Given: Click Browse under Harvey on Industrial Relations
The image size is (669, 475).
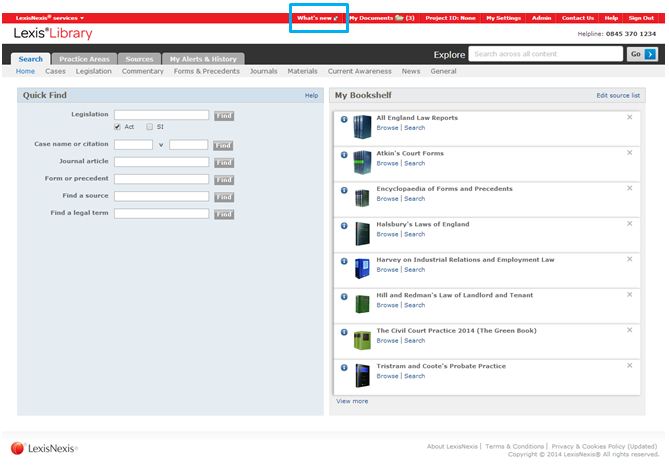Looking at the screenshot, I should pyautogui.click(x=387, y=270).
